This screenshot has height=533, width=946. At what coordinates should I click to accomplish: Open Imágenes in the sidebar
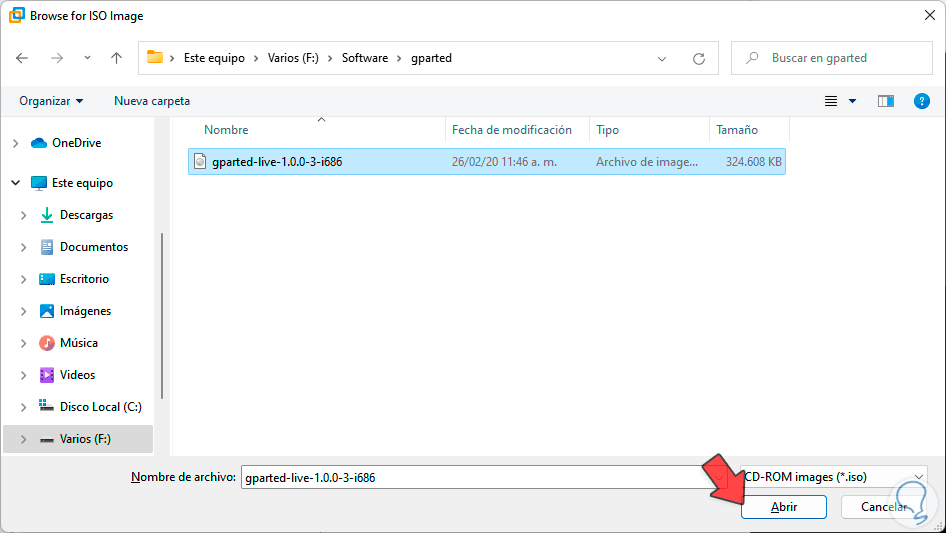coord(85,311)
